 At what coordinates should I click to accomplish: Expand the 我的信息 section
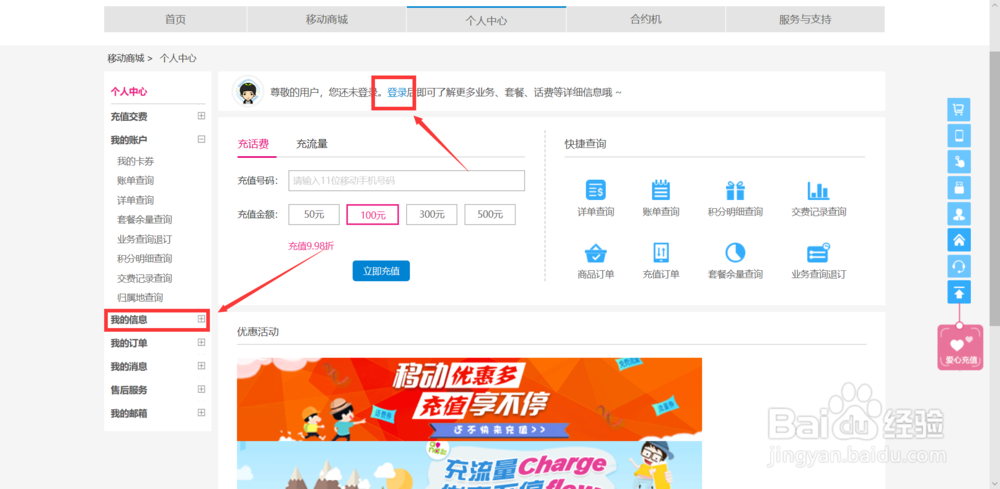click(202, 319)
